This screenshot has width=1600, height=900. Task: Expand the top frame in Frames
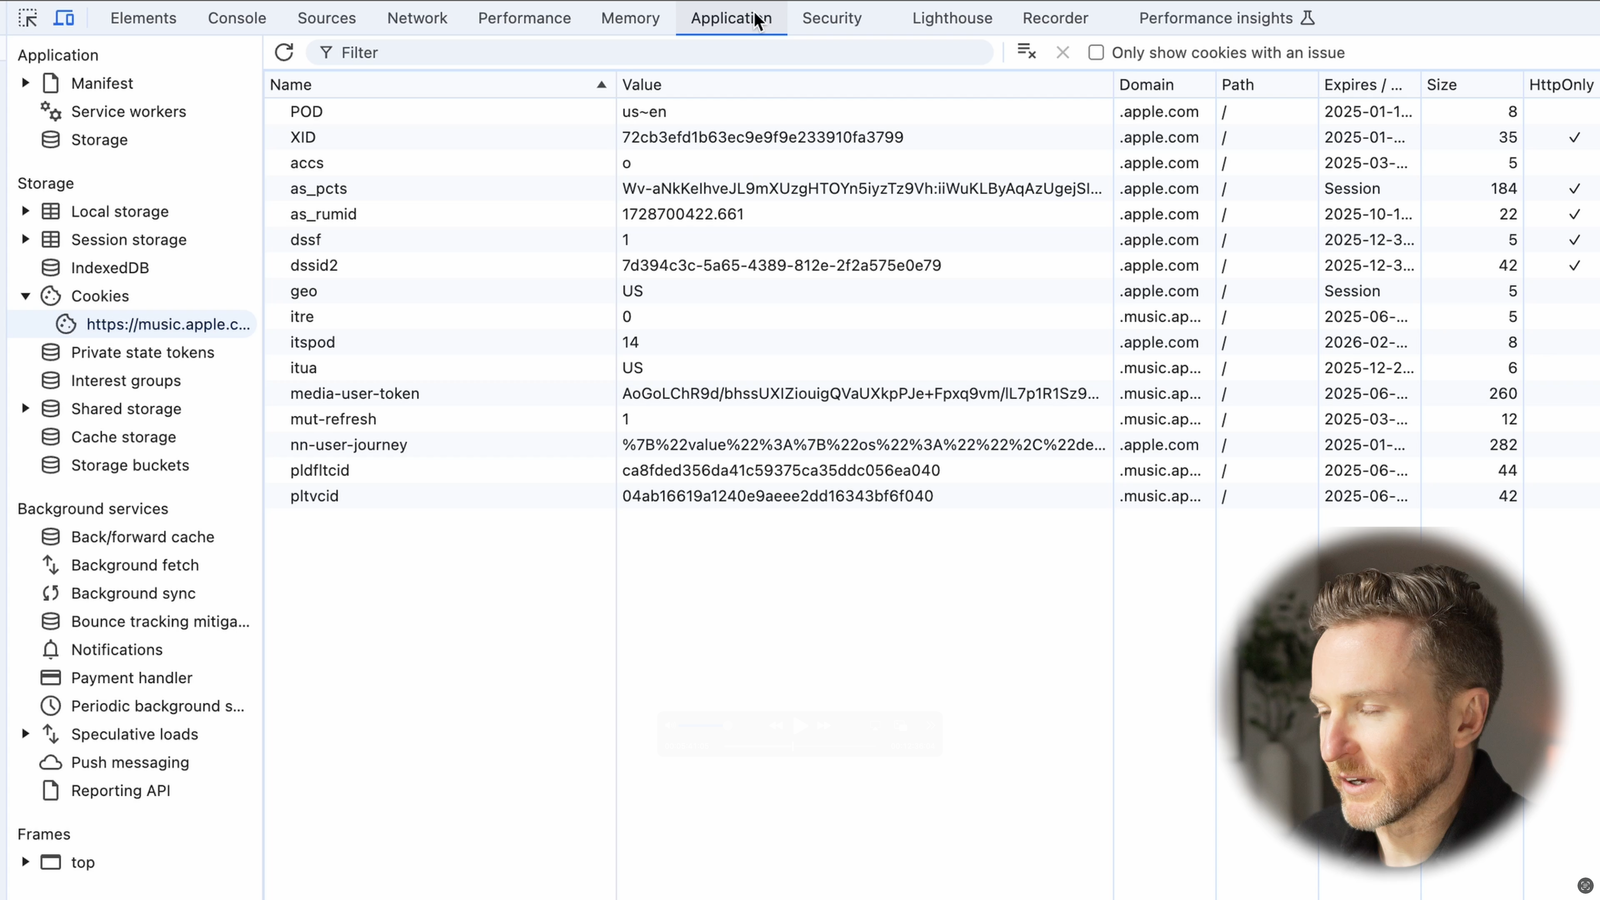(25, 862)
